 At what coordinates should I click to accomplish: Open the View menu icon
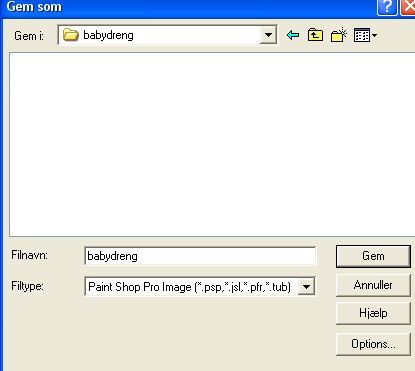[362, 35]
